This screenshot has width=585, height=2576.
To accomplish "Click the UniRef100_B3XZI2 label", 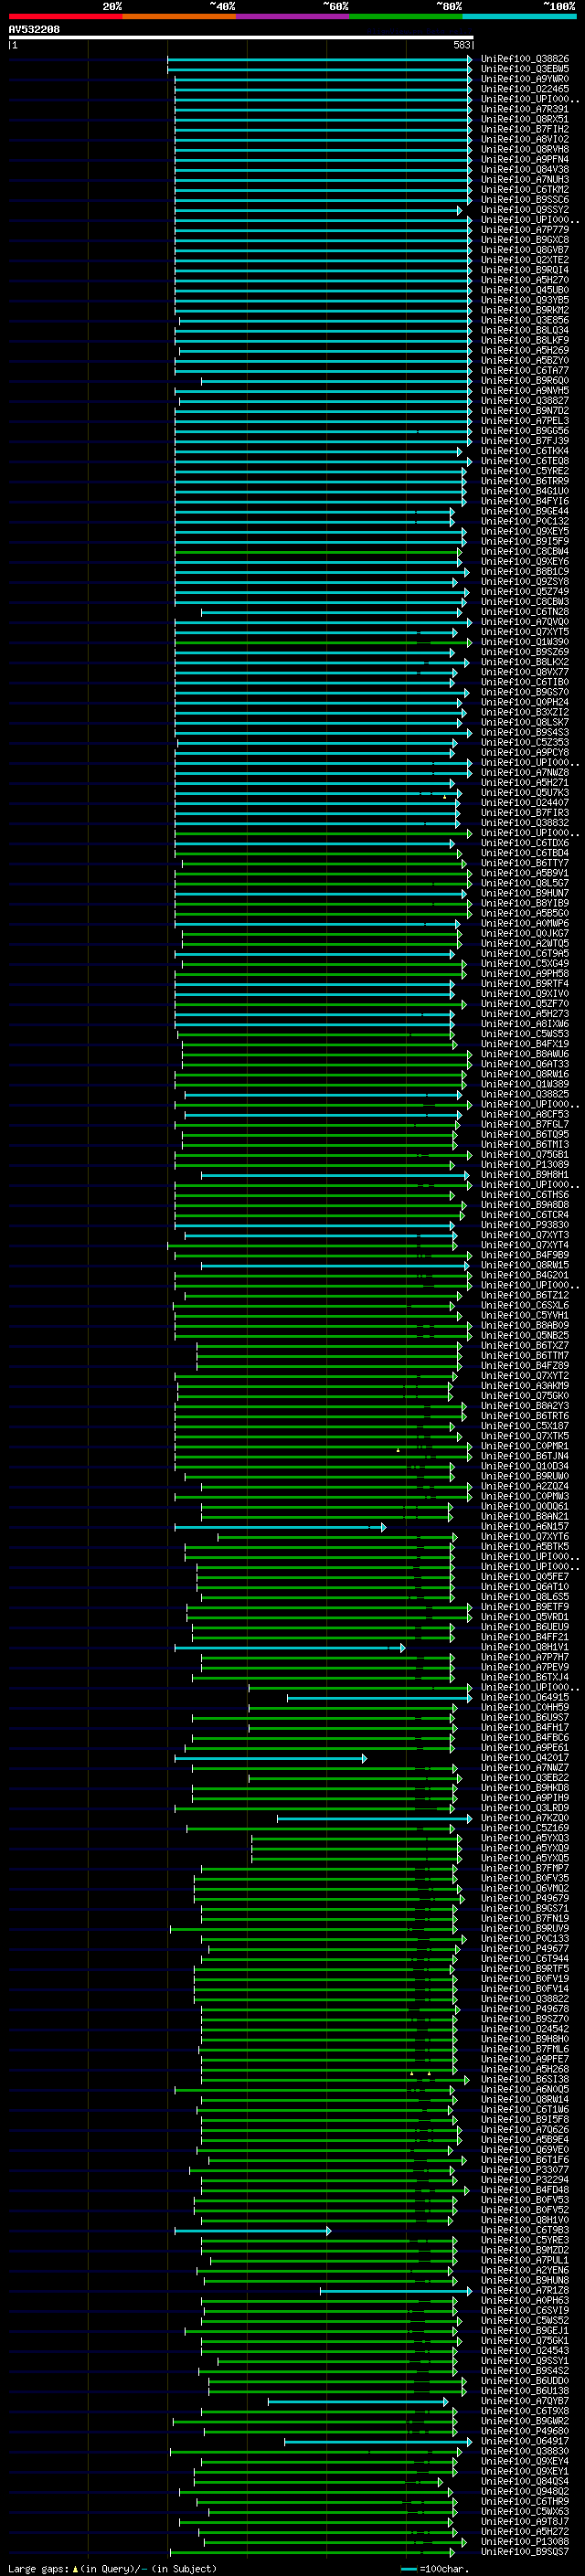I will point(525,712).
